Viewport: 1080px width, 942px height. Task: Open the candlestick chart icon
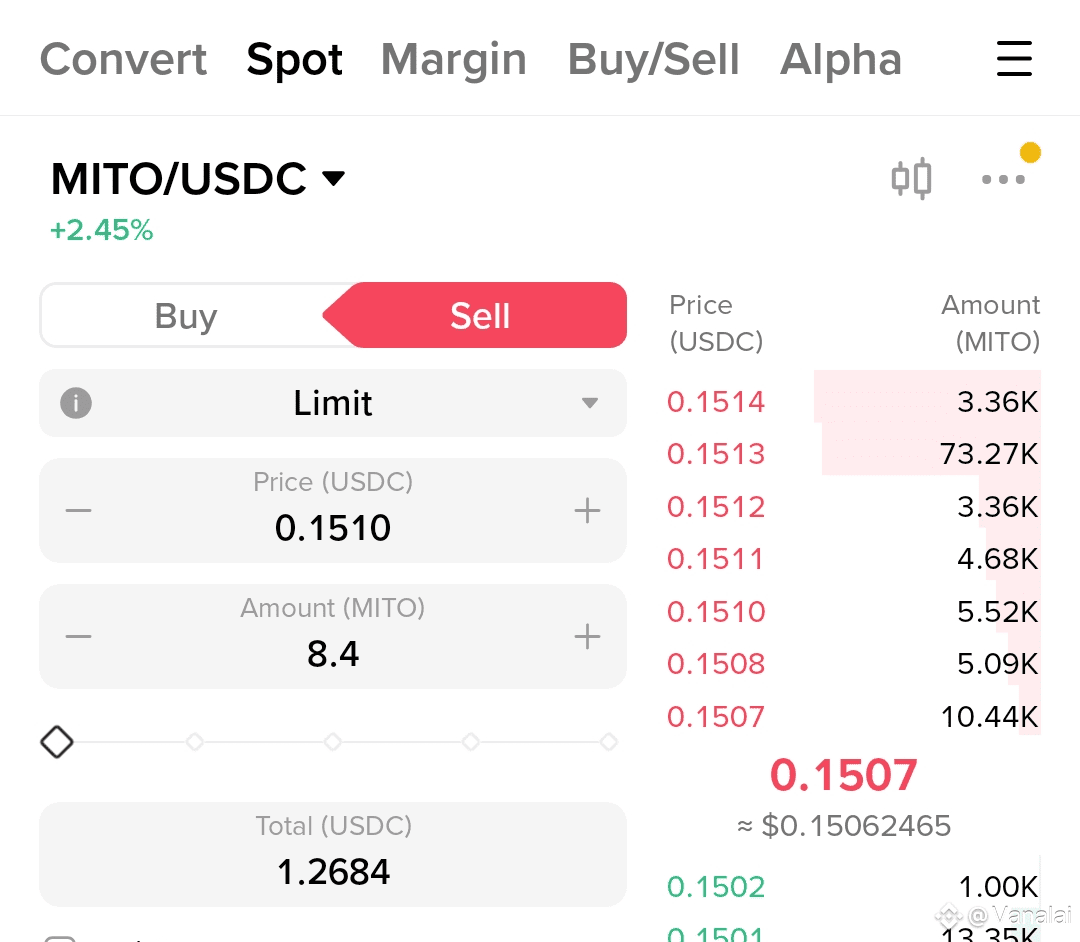(x=911, y=179)
